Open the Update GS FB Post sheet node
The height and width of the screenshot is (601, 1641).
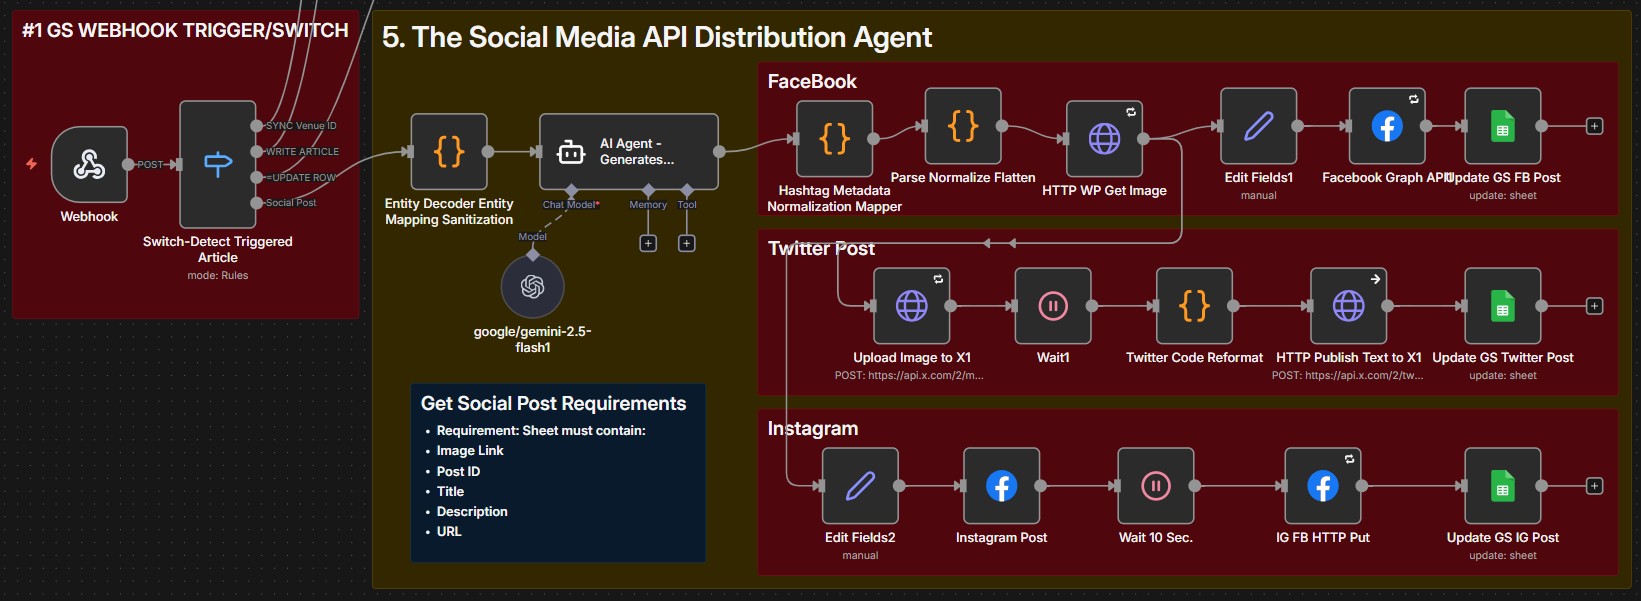(x=1502, y=126)
